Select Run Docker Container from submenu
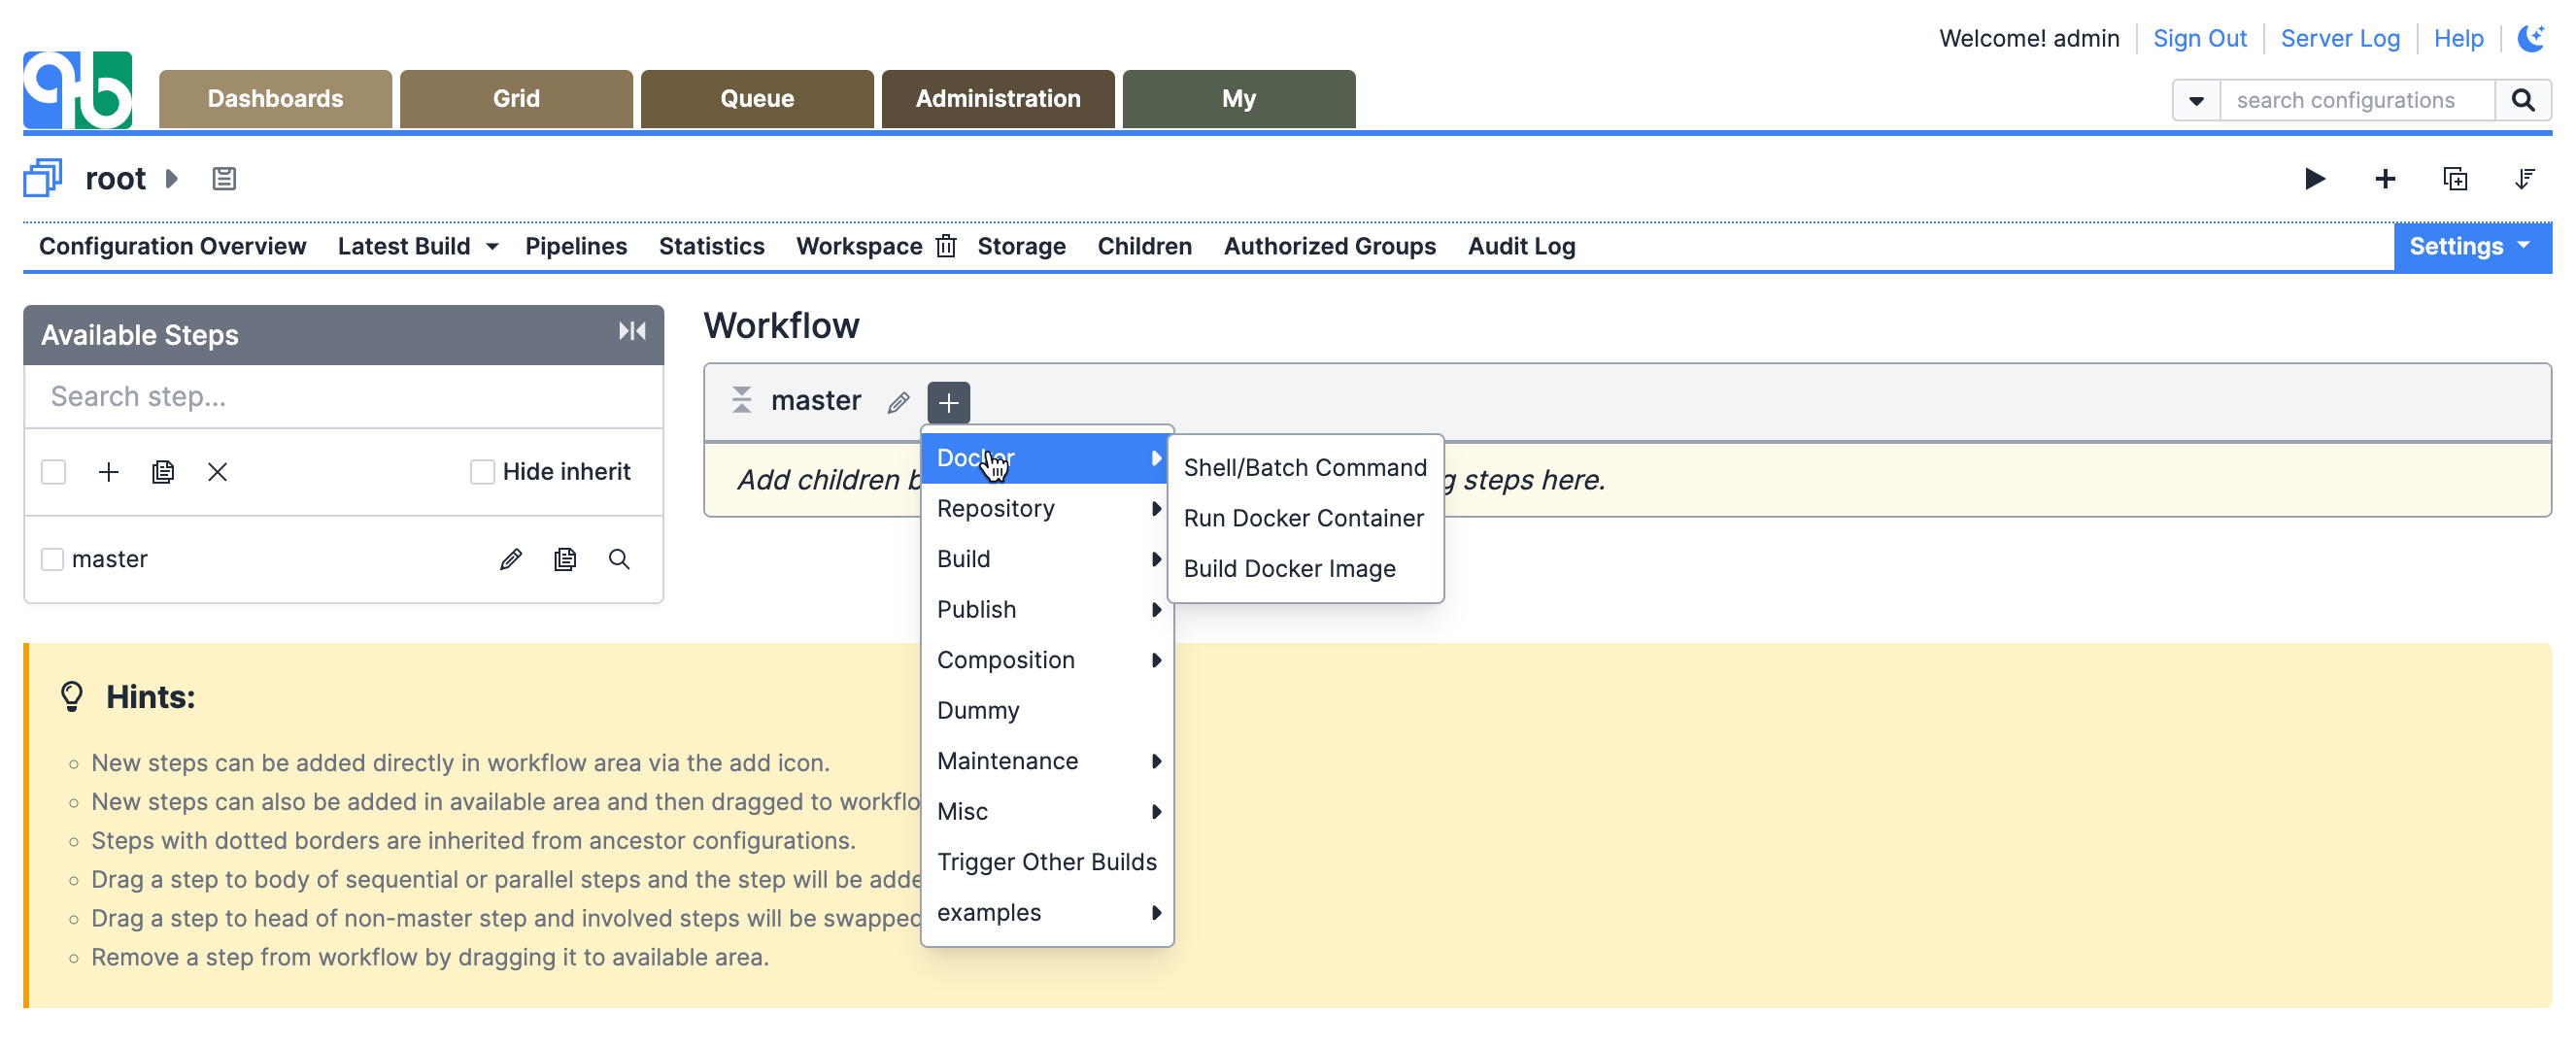Viewport: 2576px width, 1047px height. click(x=1303, y=518)
